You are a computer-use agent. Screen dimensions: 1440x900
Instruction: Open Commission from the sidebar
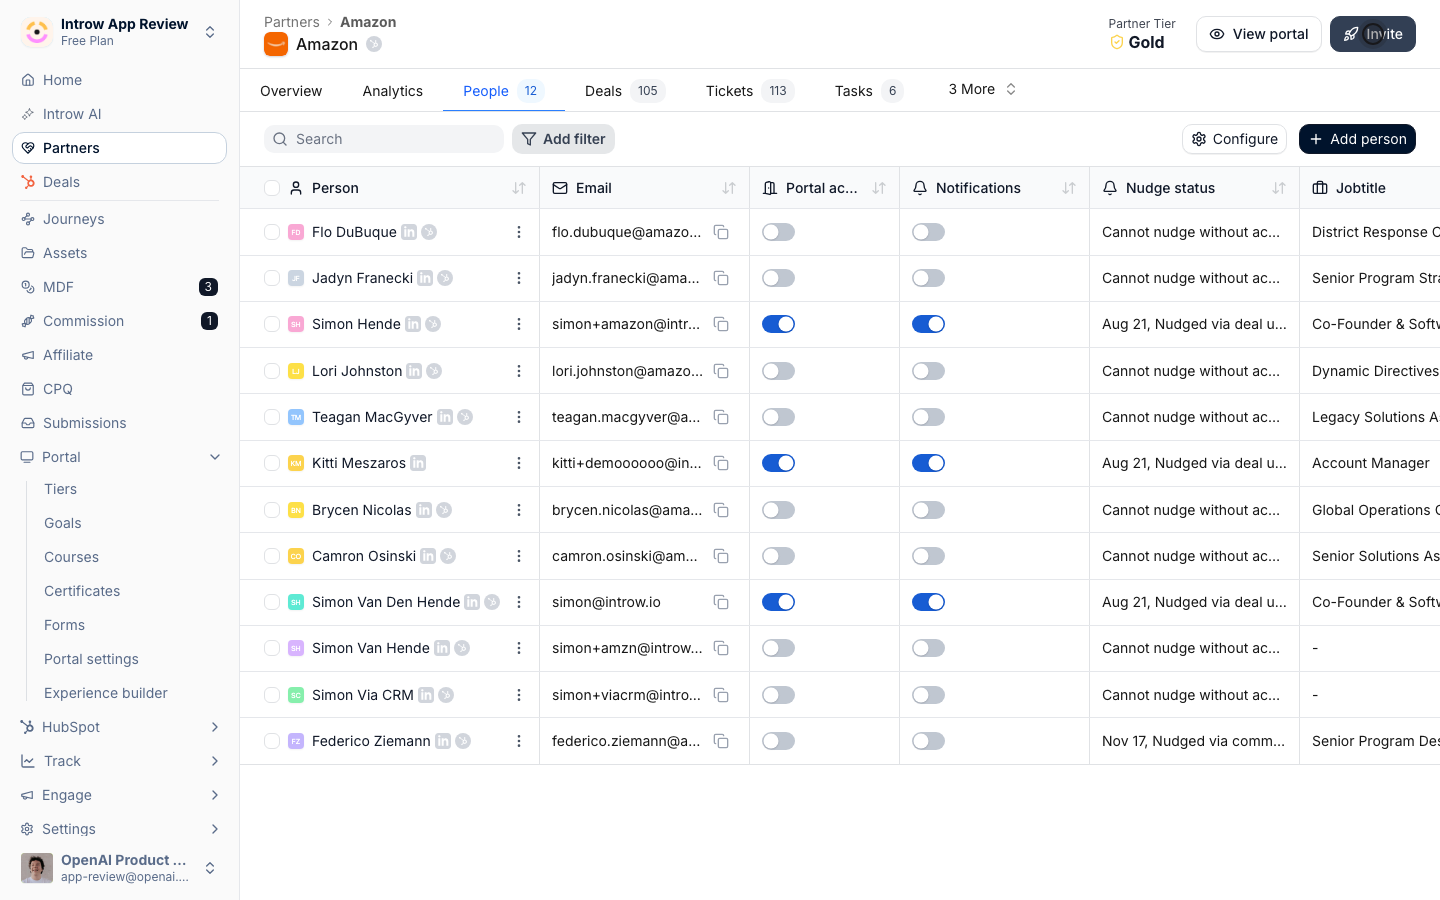[x=120, y=321]
